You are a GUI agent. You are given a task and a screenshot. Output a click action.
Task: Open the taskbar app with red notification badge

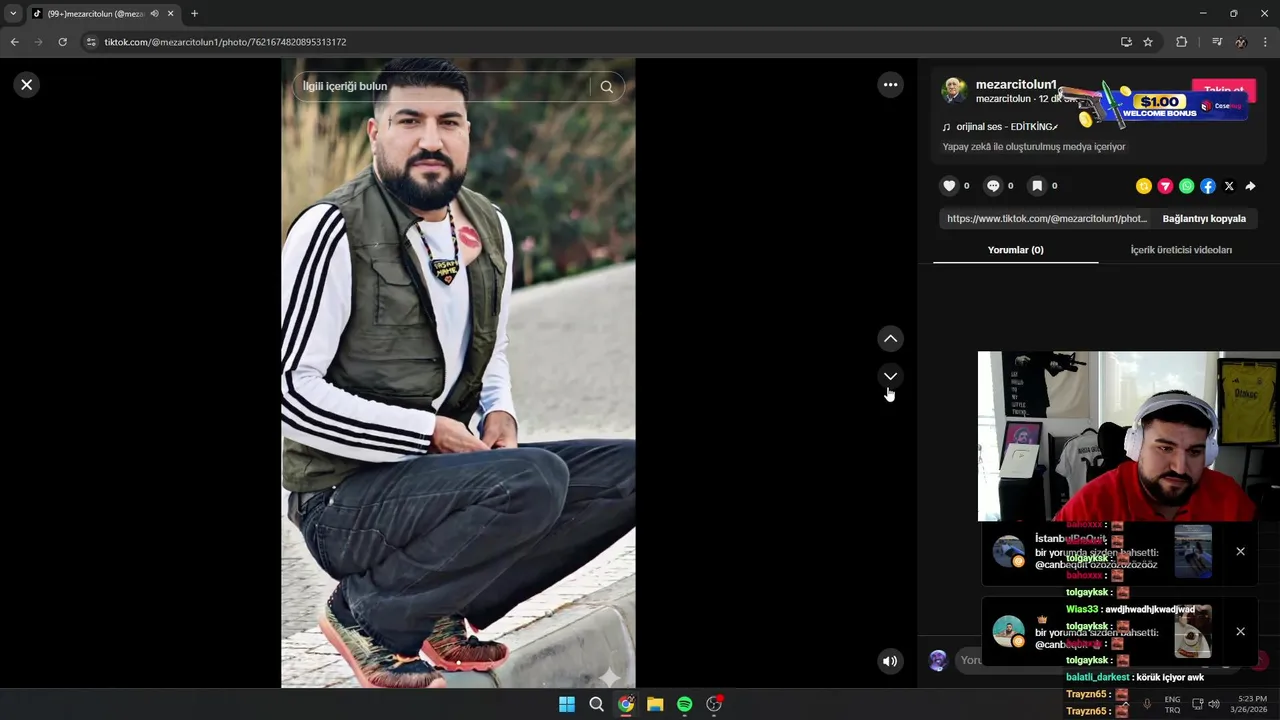714,704
